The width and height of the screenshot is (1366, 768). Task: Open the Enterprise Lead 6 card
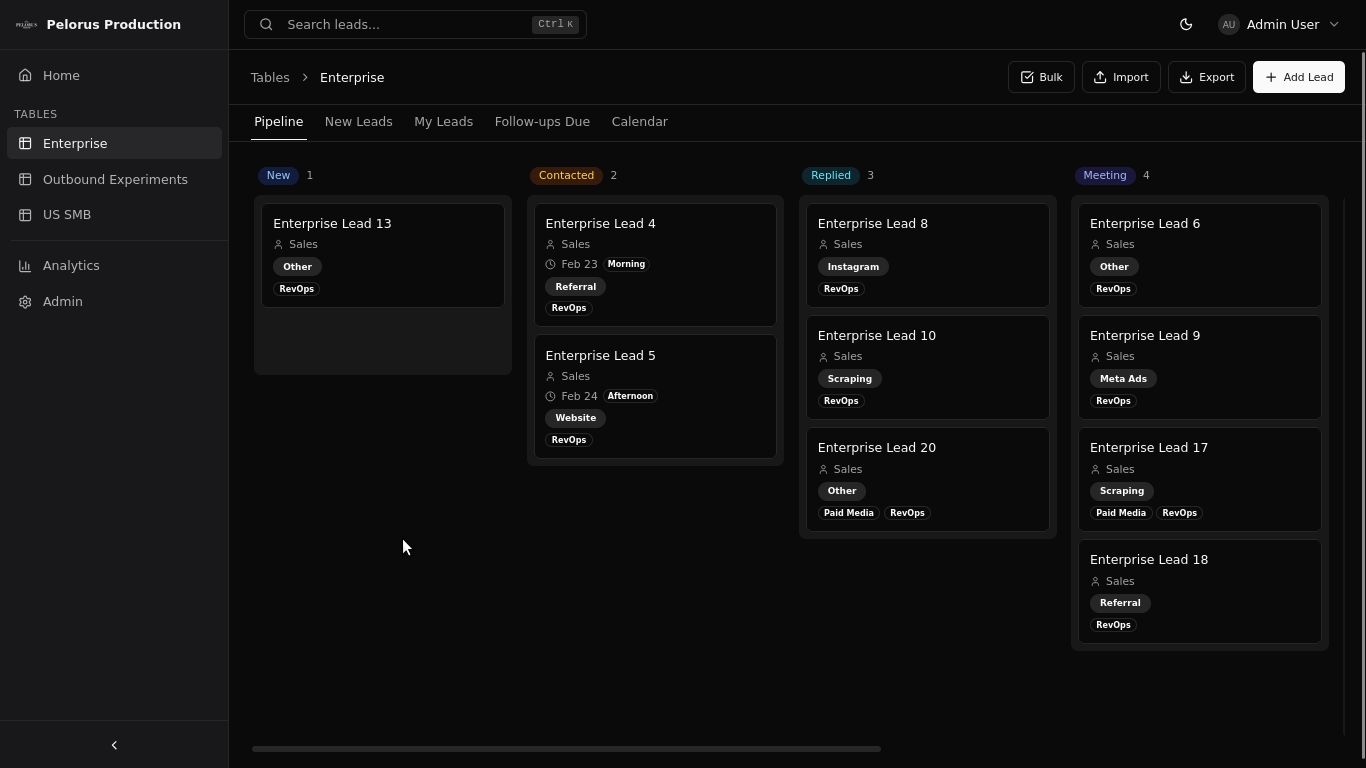[1200, 255]
